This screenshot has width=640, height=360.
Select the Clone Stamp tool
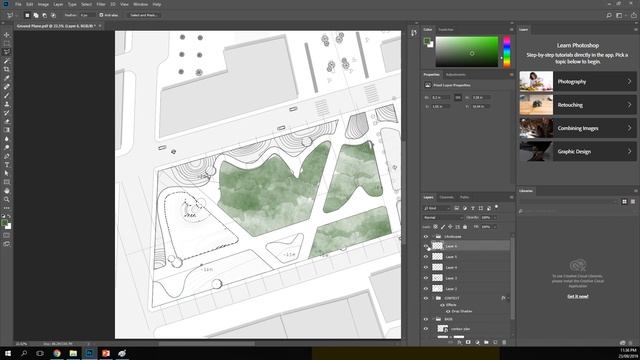tap(7, 104)
